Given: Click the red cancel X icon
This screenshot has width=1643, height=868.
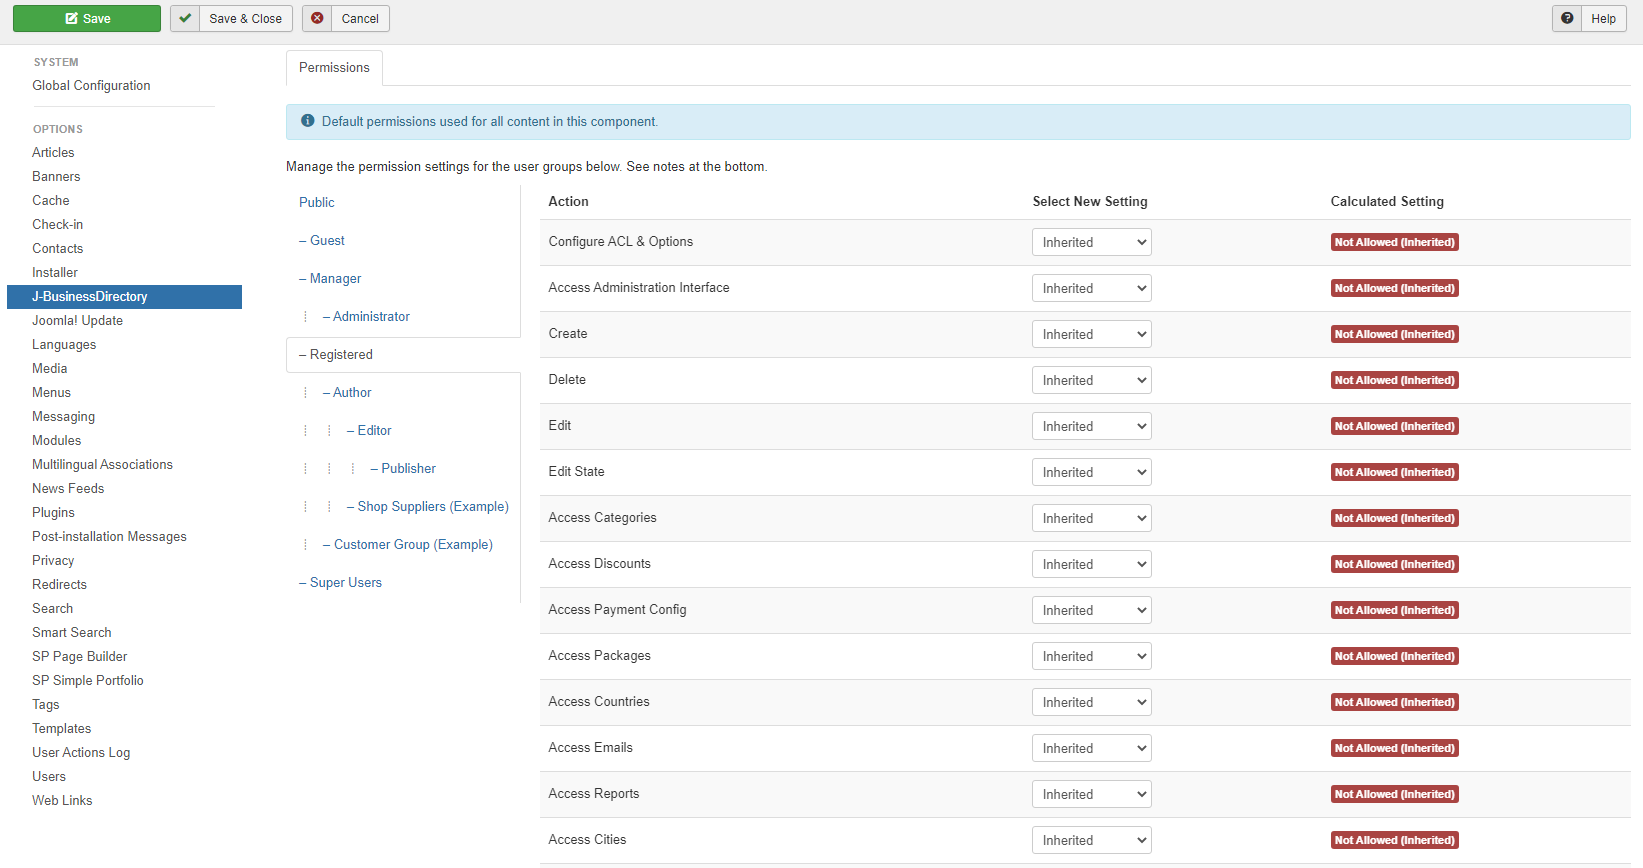Looking at the screenshot, I should (317, 18).
